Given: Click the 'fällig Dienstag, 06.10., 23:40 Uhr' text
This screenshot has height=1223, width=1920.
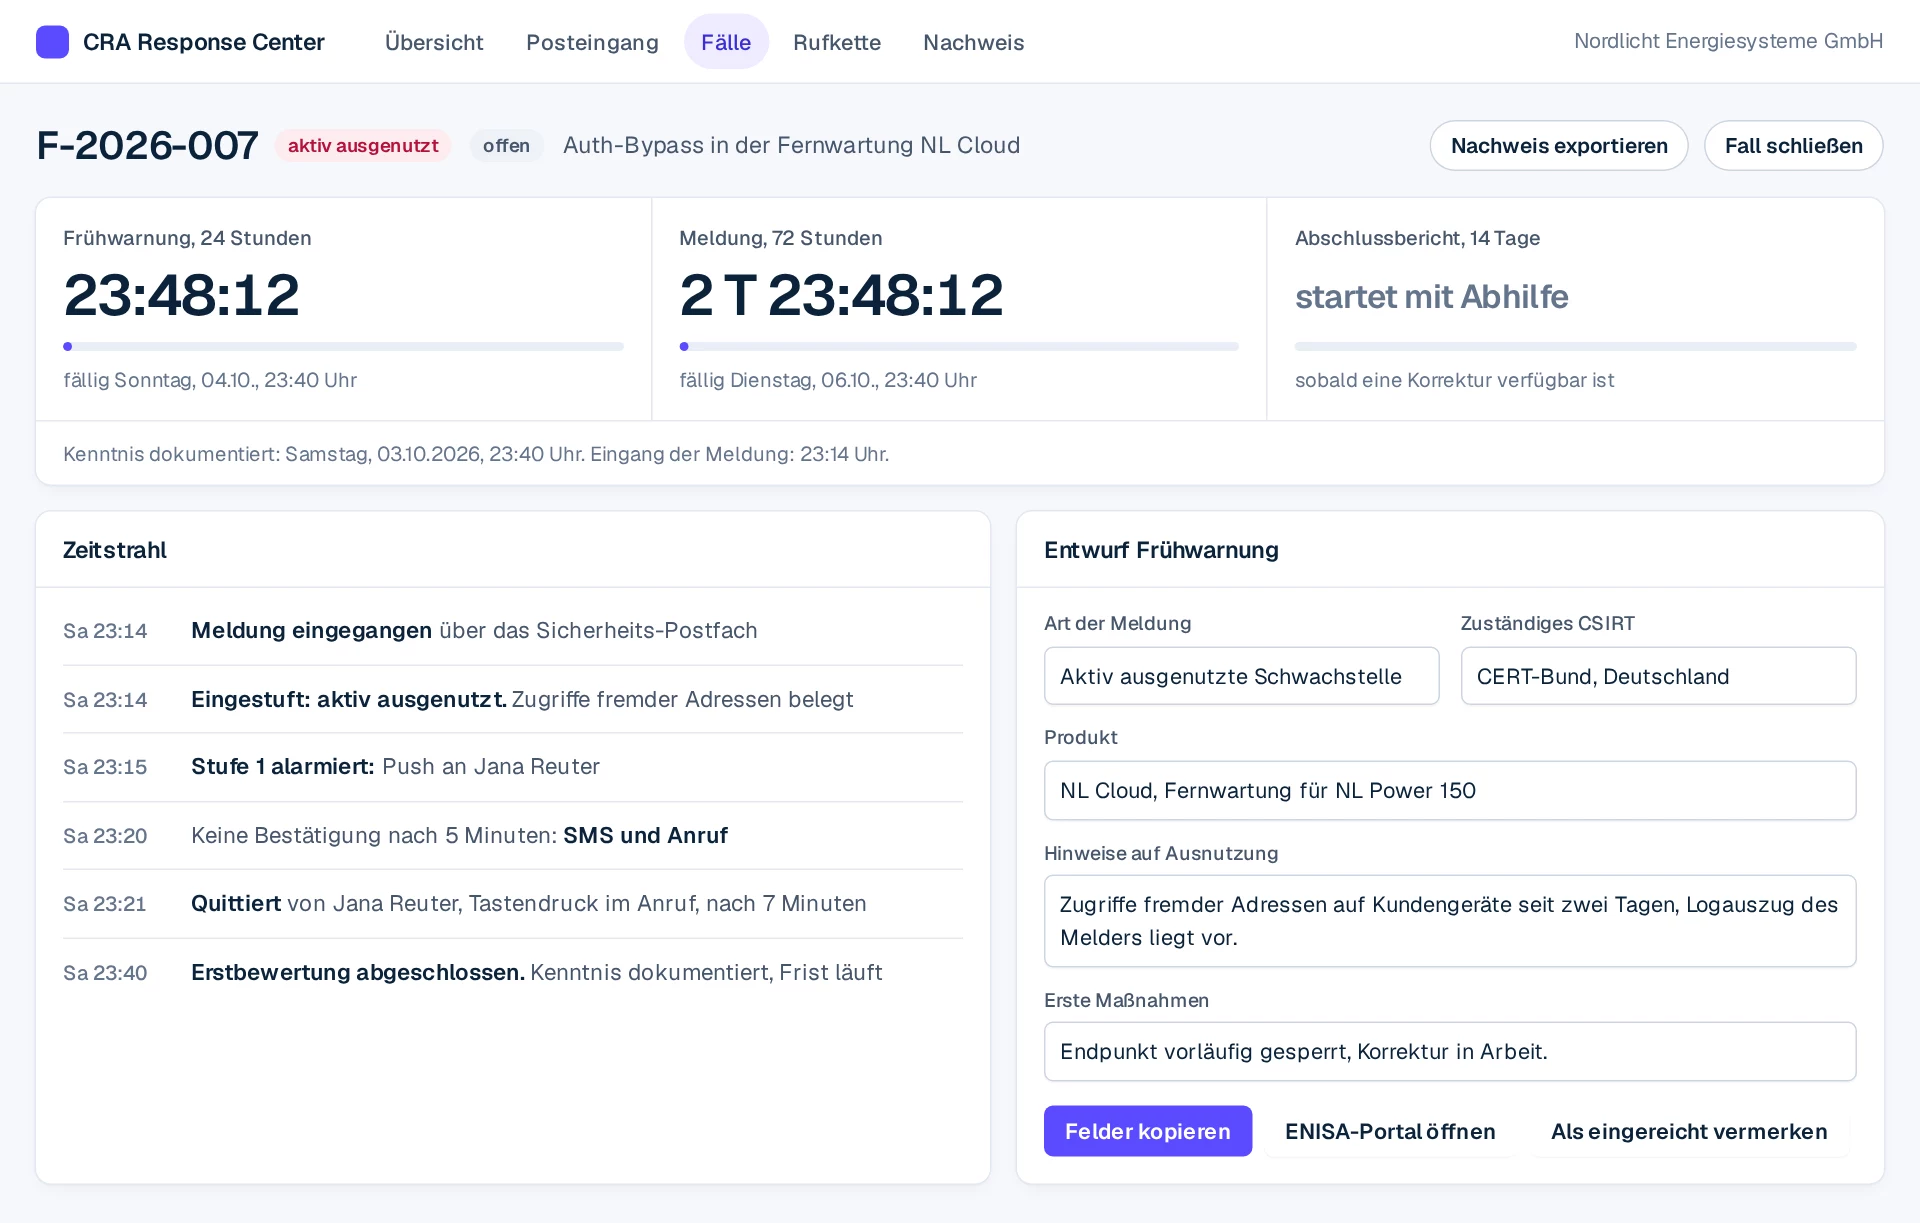Looking at the screenshot, I should pos(828,380).
